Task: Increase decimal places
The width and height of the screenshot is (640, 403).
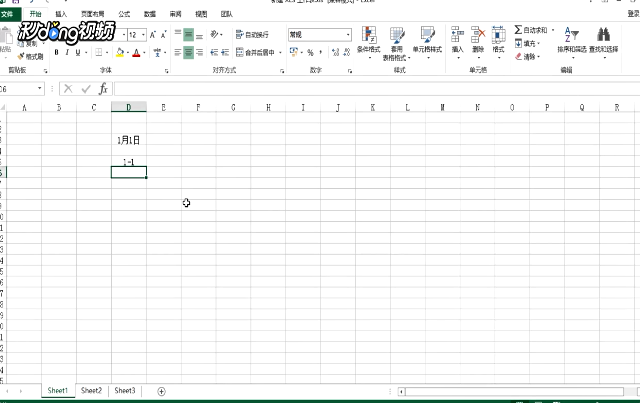Action: click(x=336, y=52)
